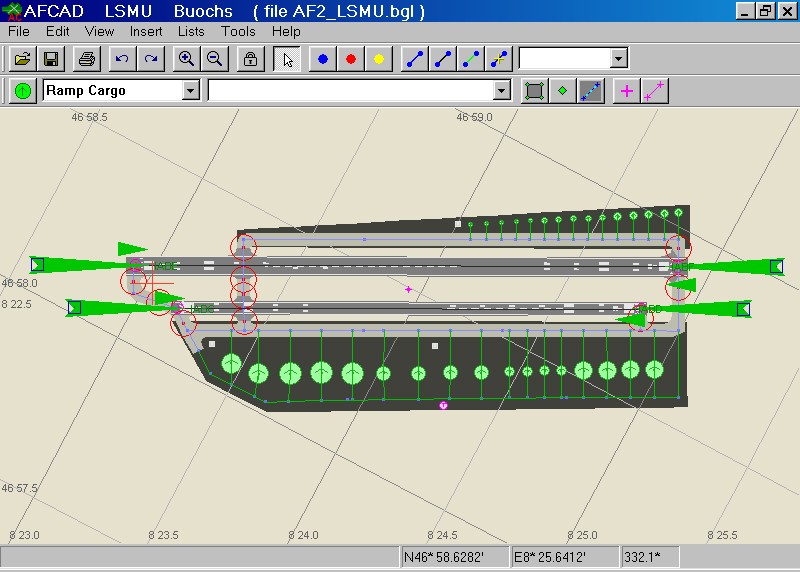This screenshot has width=800, height=572.
Task: Toggle the padlock lock button
Action: (251, 59)
